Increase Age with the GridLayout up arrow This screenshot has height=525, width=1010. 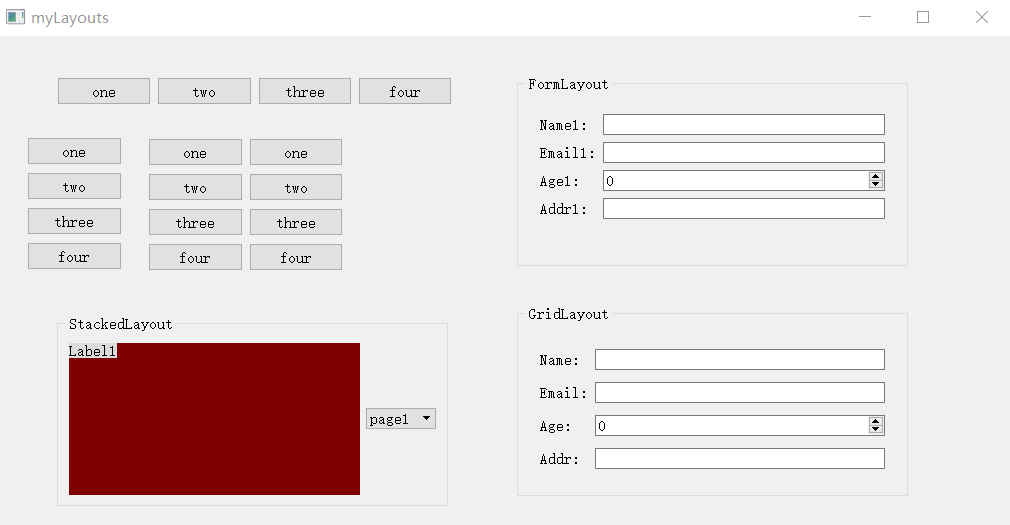[875, 421]
